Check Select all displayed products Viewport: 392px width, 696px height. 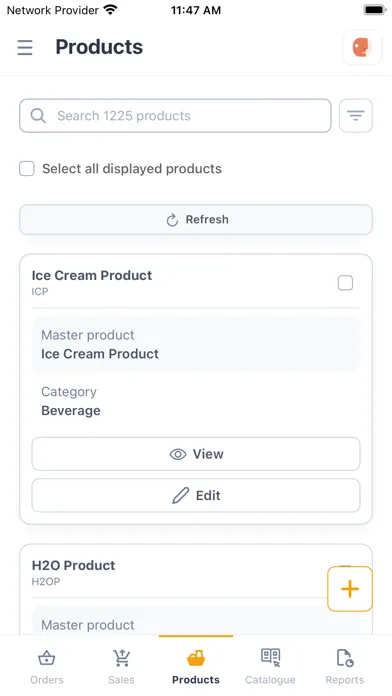(x=27, y=169)
